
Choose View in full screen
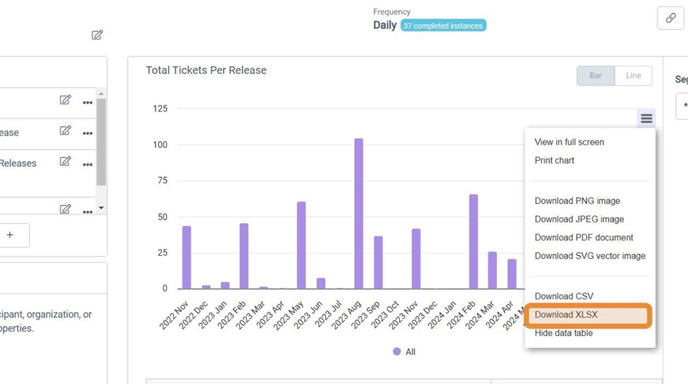point(569,142)
